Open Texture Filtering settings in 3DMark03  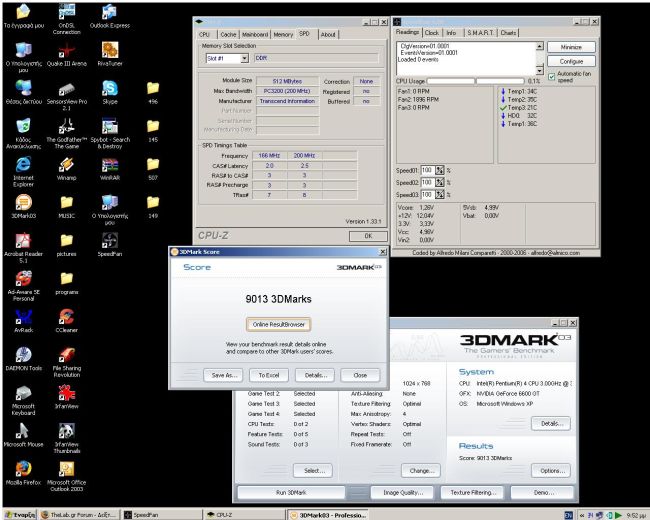click(473, 492)
